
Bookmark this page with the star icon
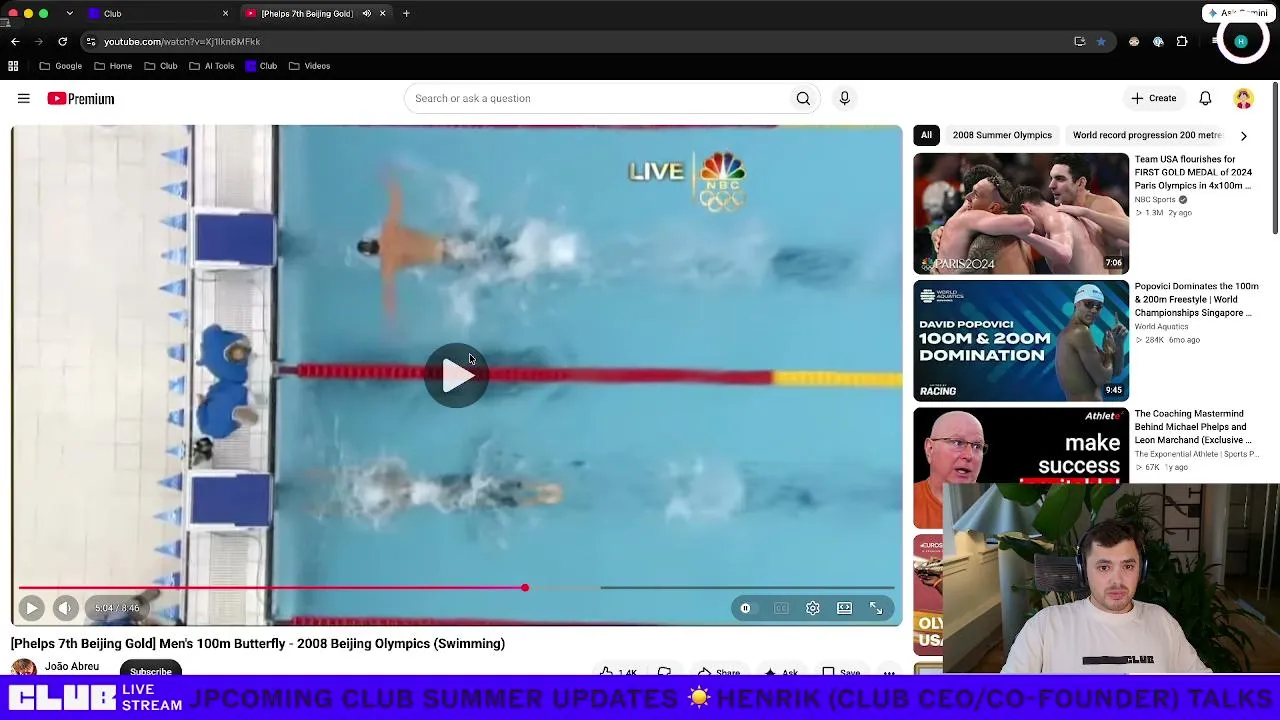tap(1101, 41)
